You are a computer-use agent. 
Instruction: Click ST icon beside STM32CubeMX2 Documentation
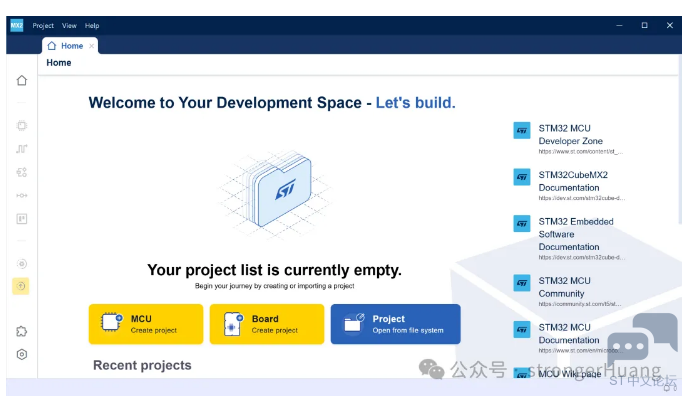pos(522,177)
